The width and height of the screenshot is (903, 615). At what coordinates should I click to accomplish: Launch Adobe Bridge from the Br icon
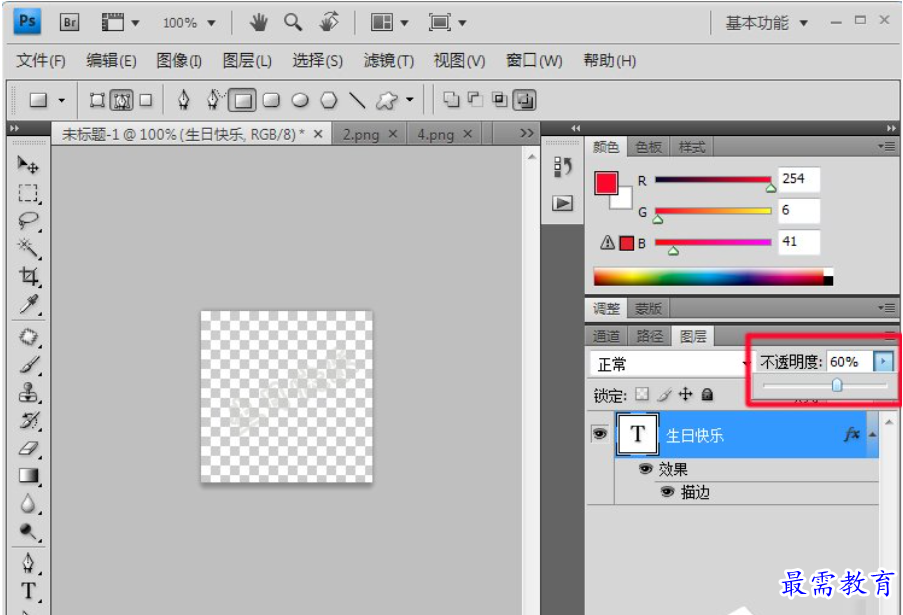[69, 22]
